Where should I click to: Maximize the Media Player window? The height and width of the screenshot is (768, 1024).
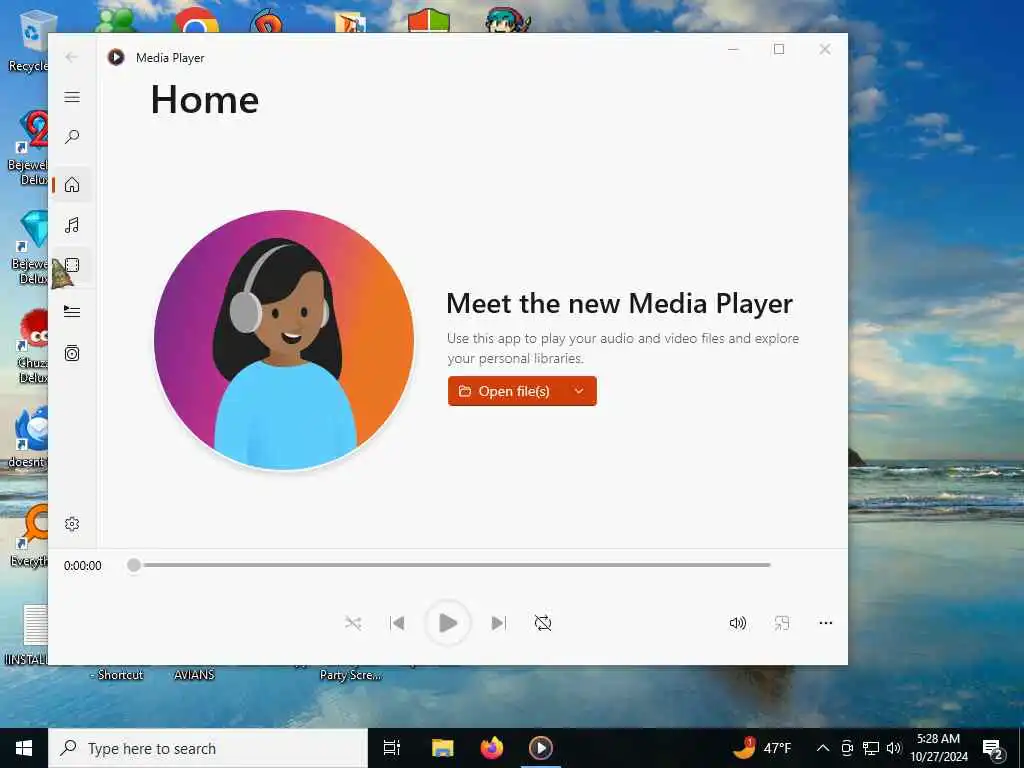tap(779, 49)
